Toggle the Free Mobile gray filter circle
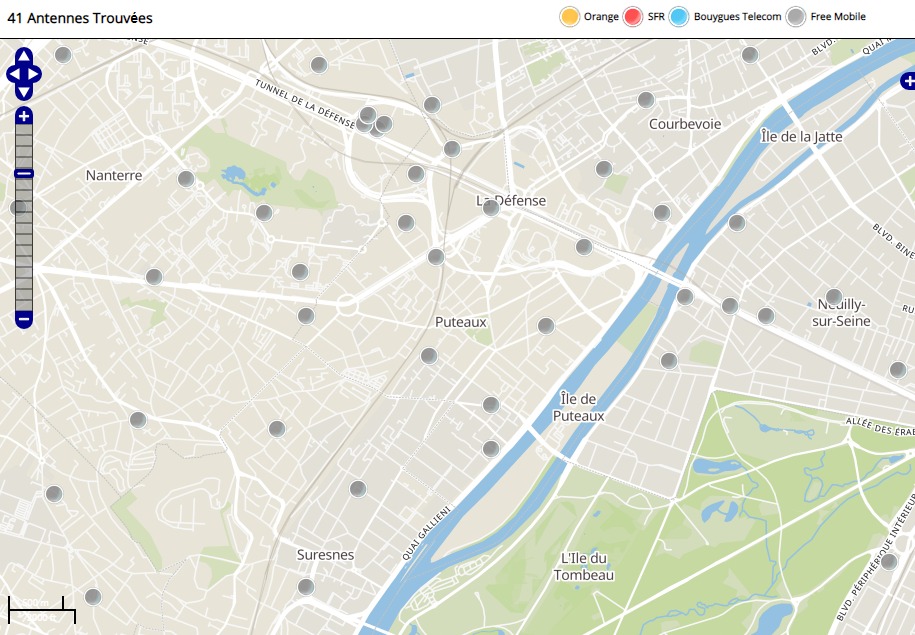The width and height of the screenshot is (915, 635). tap(796, 17)
